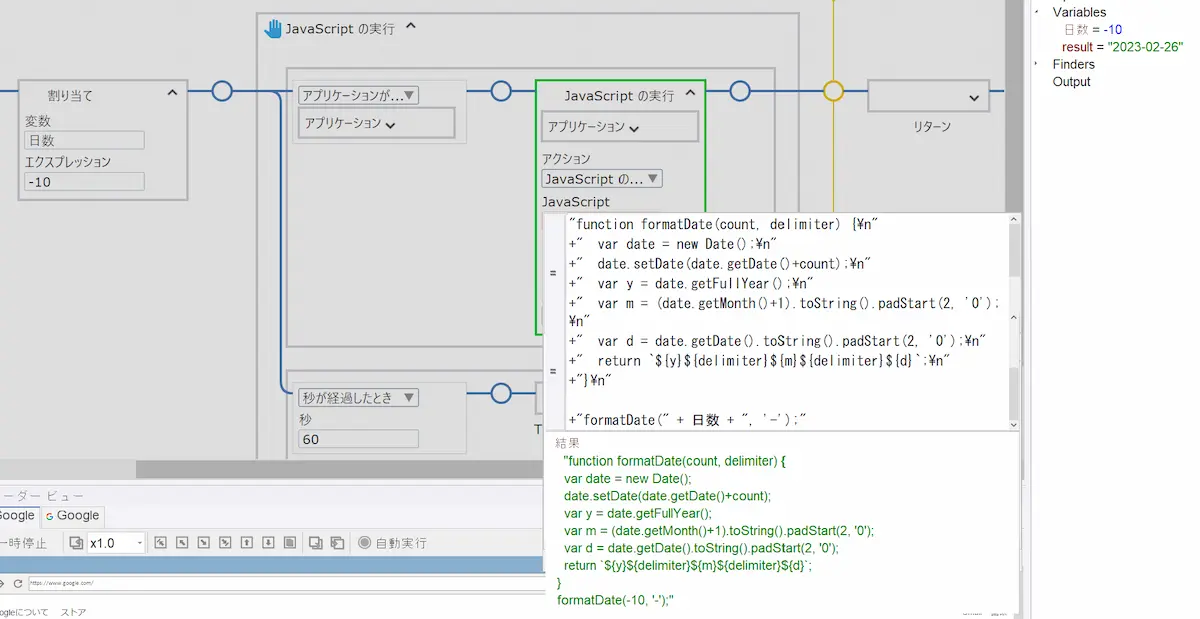Screen dimensions: 1200x619
Task: Switch to the left partially visible Google tab
Action: (17, 516)
